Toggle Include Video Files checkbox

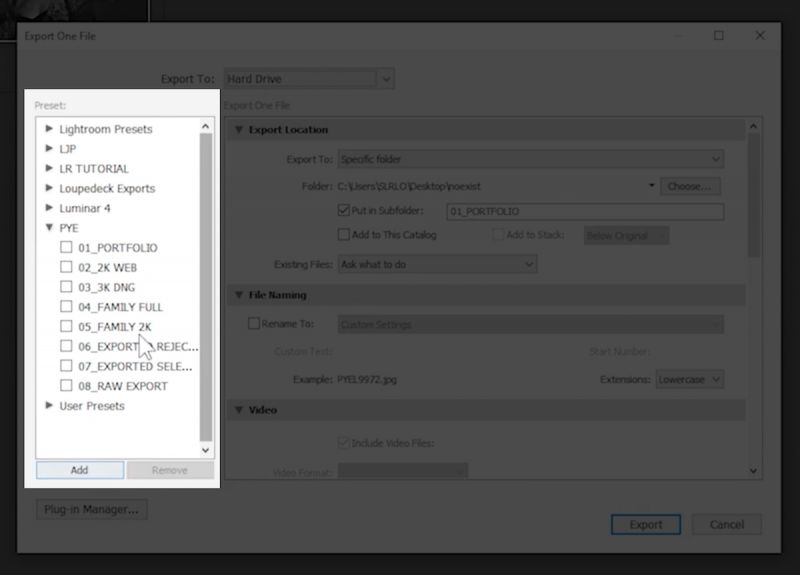[x=343, y=443]
